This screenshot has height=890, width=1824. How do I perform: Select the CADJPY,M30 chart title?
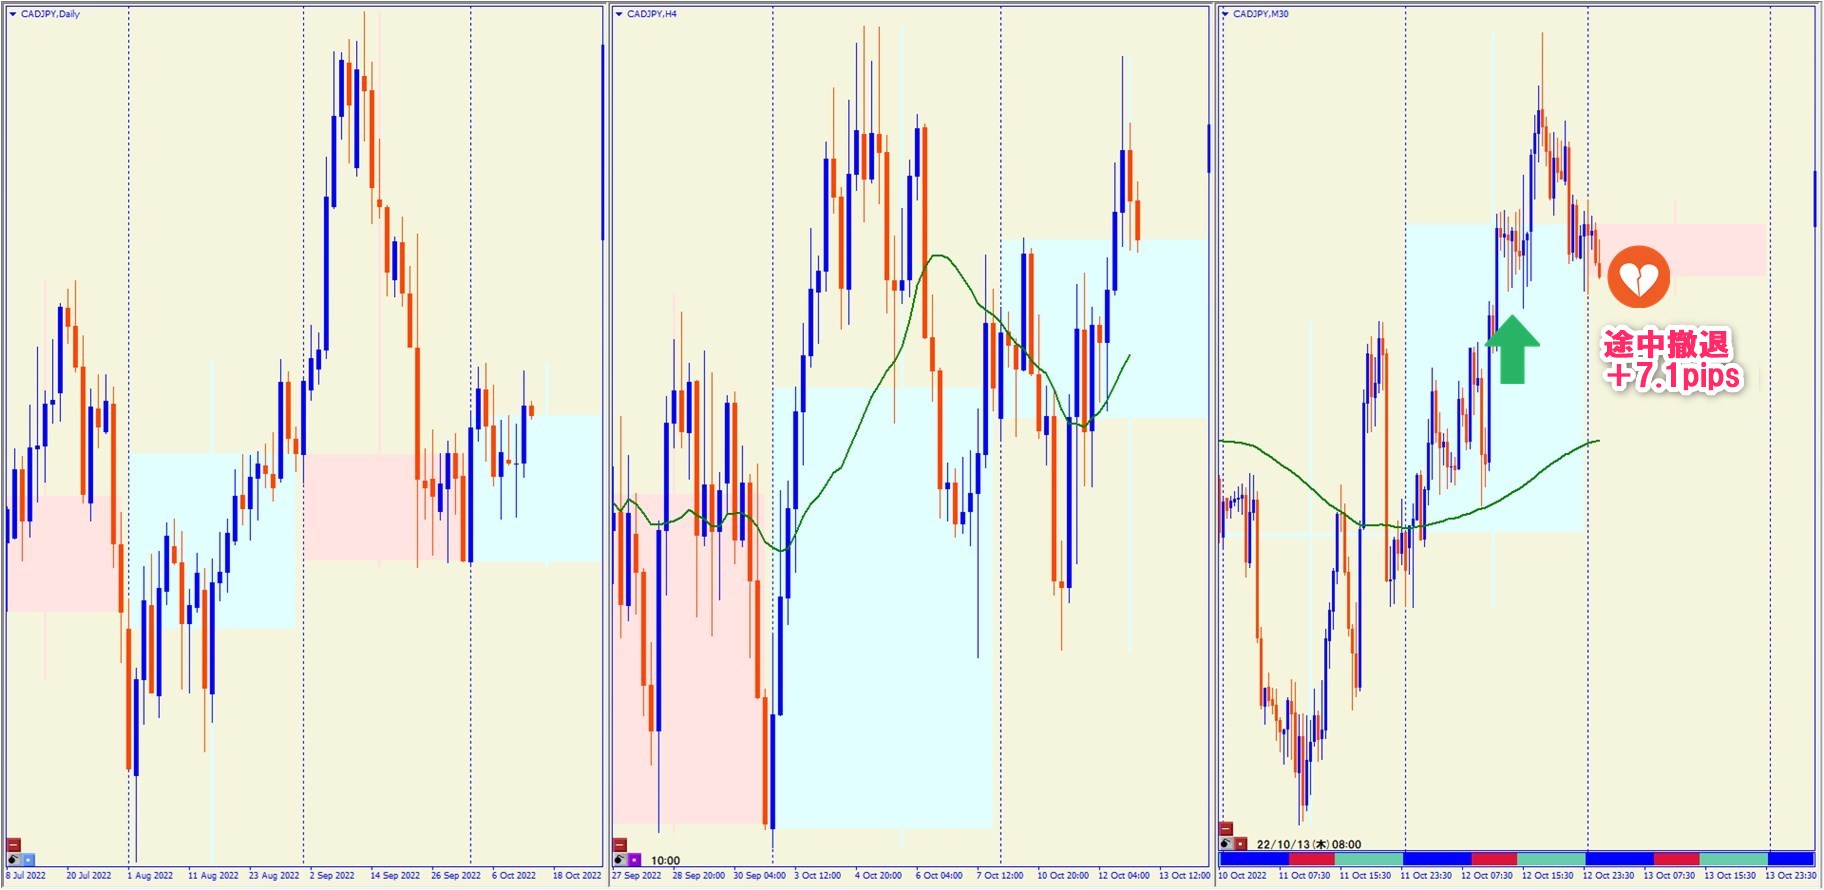tap(1260, 14)
